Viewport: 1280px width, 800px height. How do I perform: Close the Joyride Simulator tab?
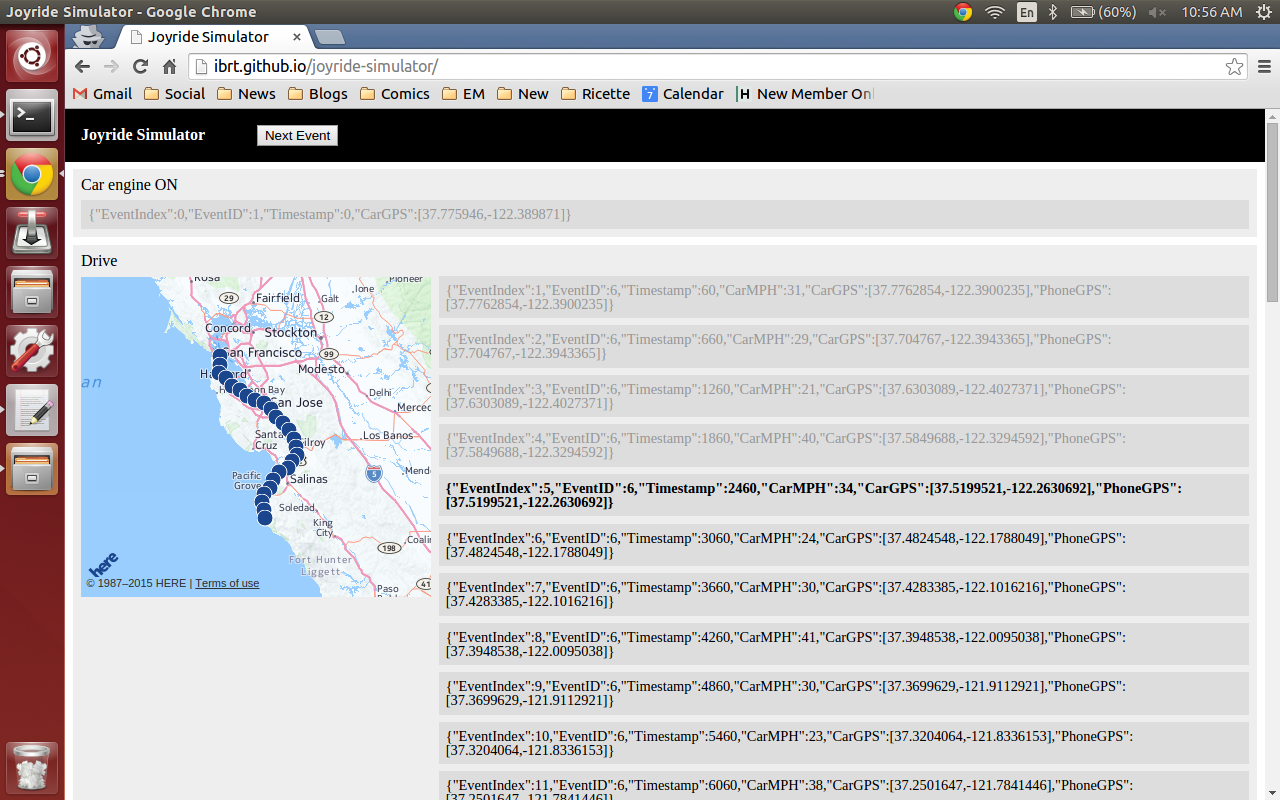(x=297, y=37)
